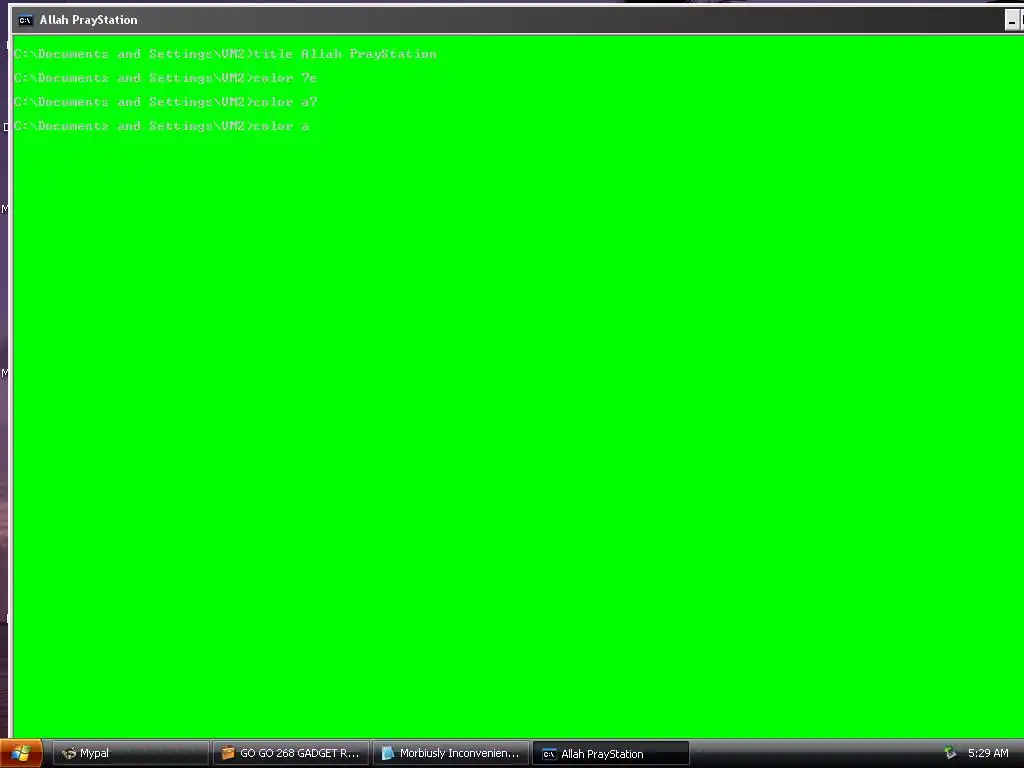This screenshot has height=768, width=1024.
Task: Open the command prompt system menu icon
Action: (25, 20)
